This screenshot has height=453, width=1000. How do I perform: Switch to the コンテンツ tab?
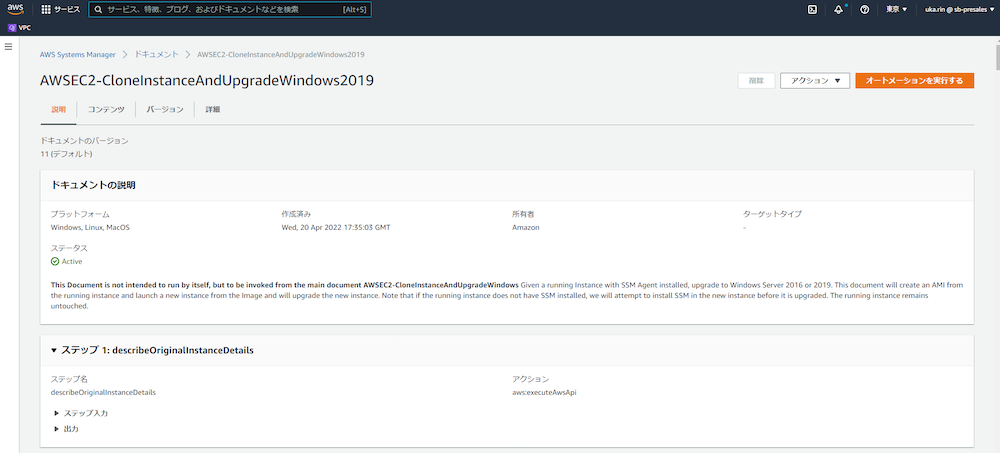click(x=106, y=109)
